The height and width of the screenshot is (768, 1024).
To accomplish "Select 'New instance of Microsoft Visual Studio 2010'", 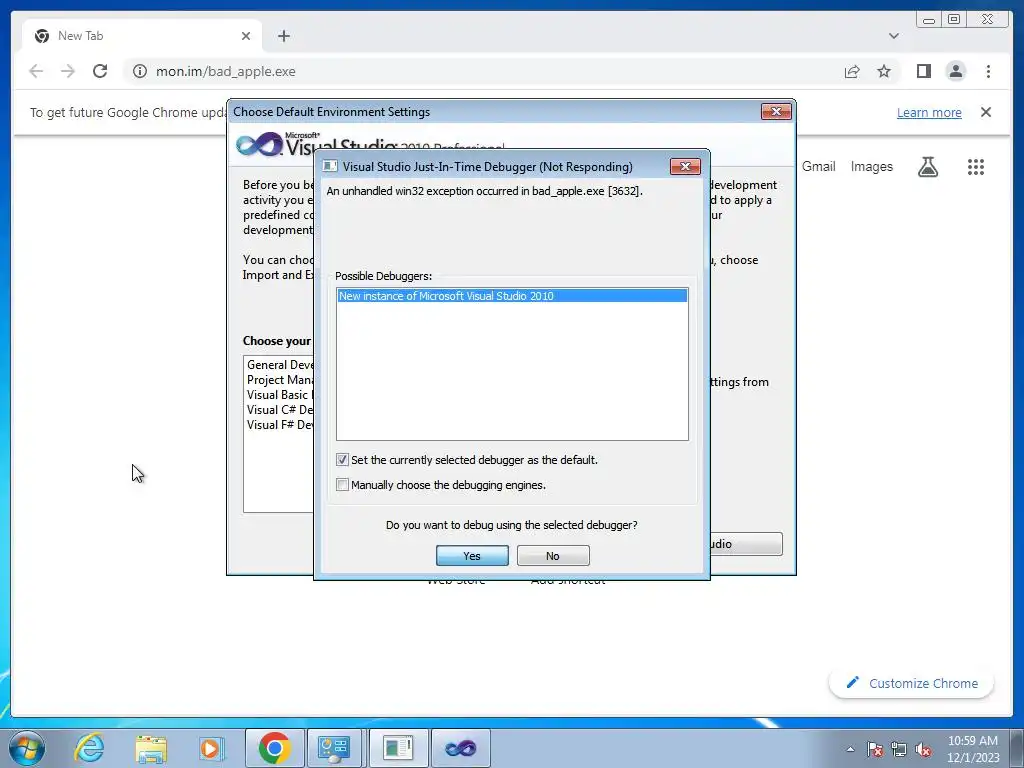I will click(512, 296).
